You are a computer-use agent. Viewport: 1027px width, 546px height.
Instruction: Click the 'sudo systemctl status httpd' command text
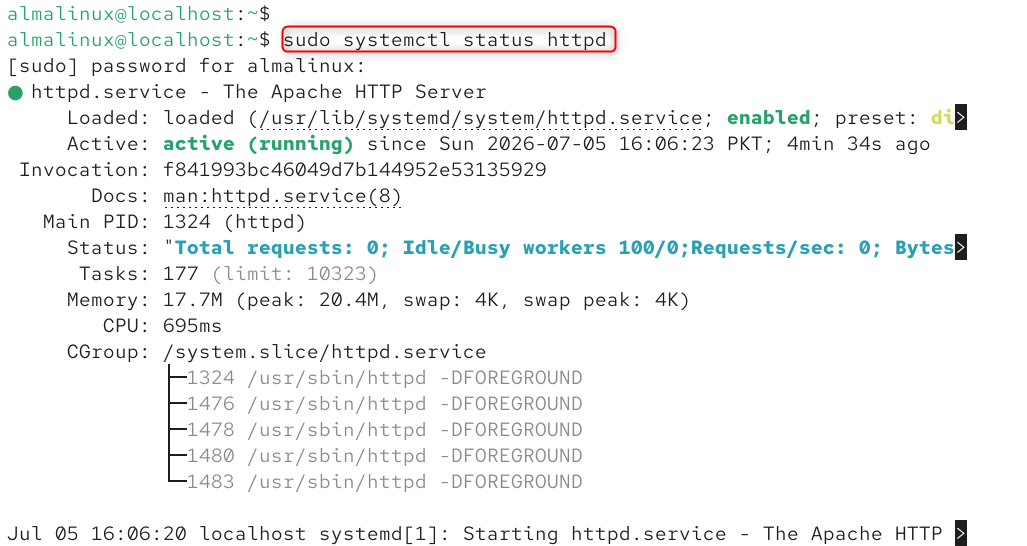445,40
